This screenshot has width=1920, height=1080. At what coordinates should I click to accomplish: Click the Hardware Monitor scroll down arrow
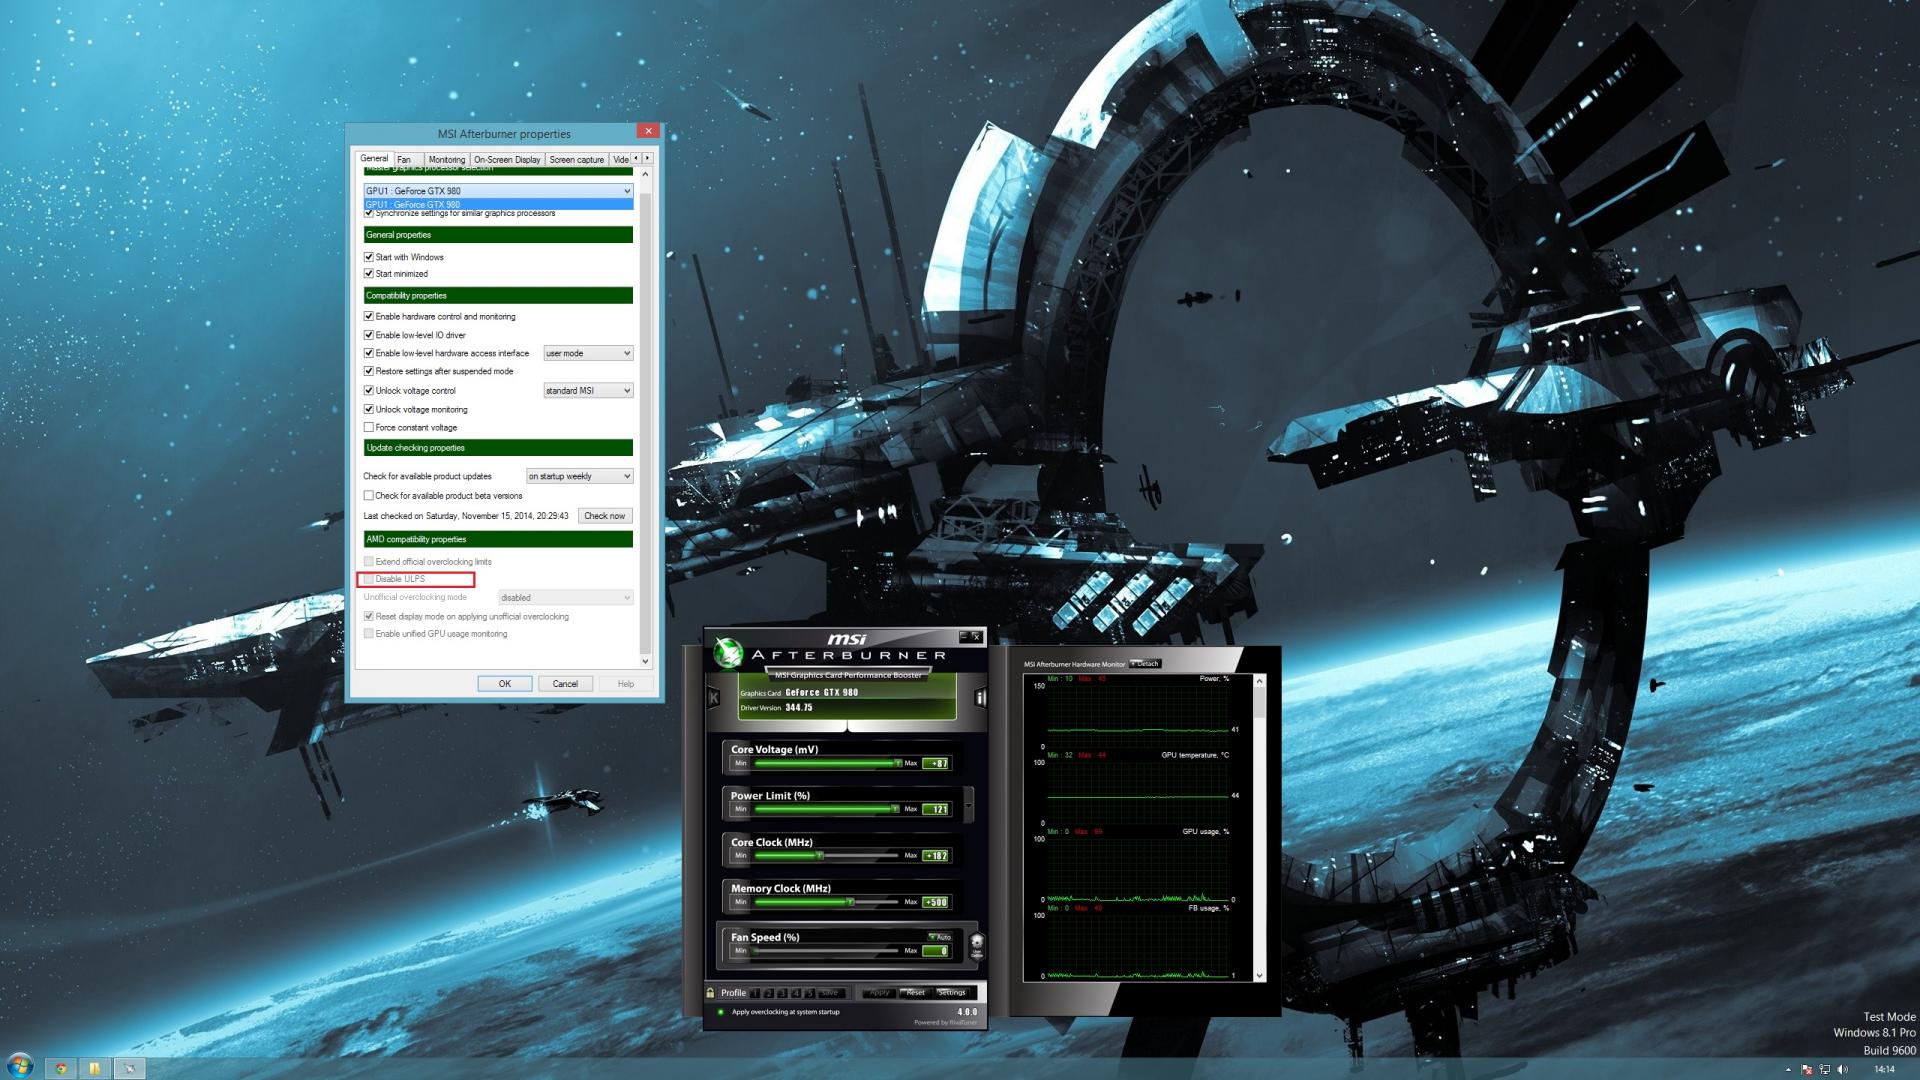click(1259, 976)
